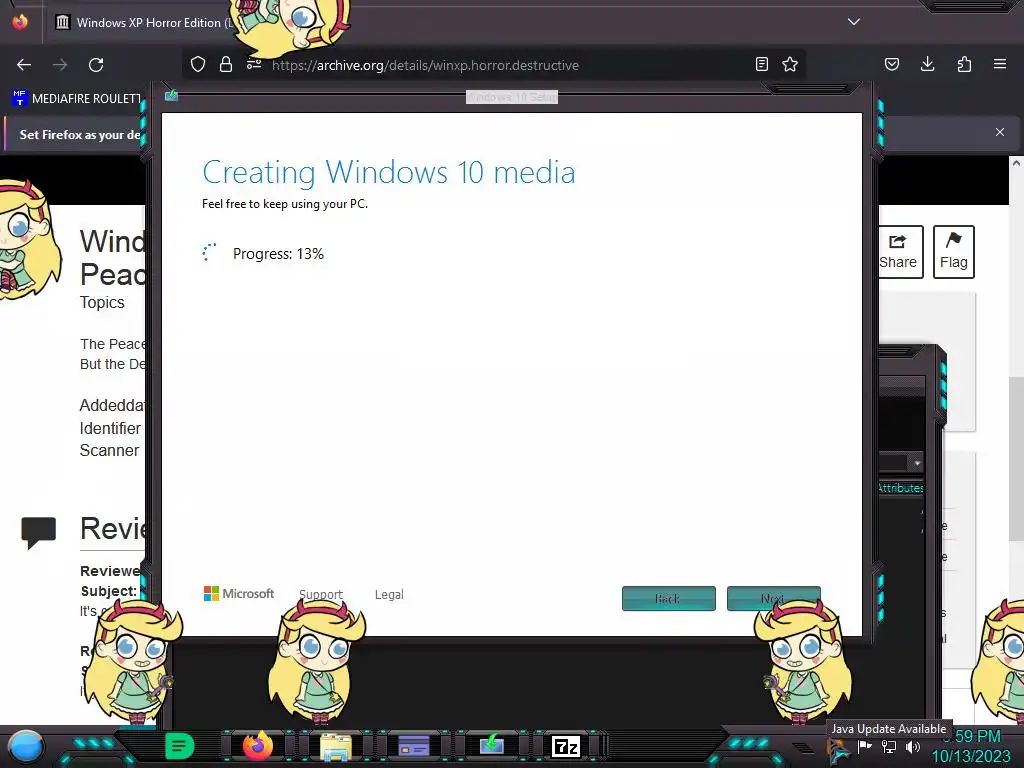
Task: Toggle reader view icon
Action: (761, 64)
